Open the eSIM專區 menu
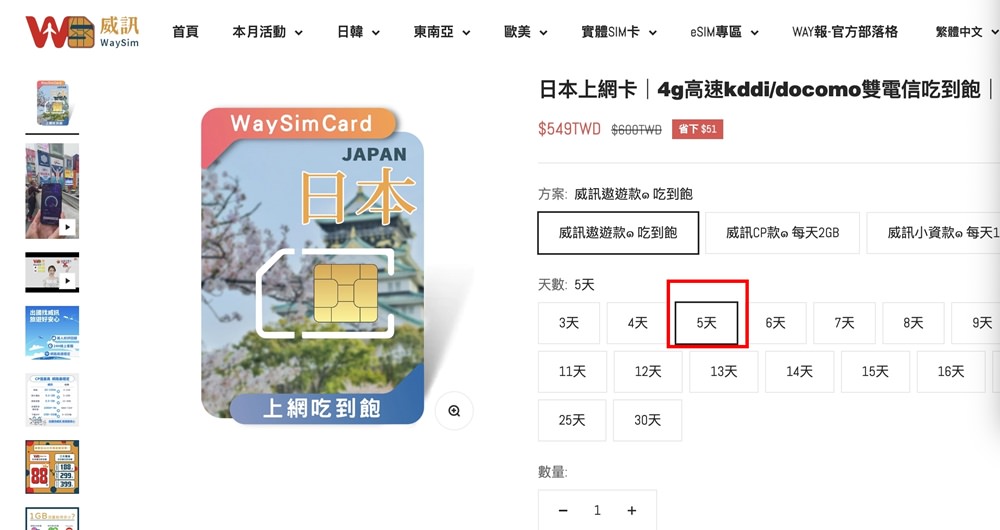Screen dimensions: 1000x530 (x=724, y=32)
